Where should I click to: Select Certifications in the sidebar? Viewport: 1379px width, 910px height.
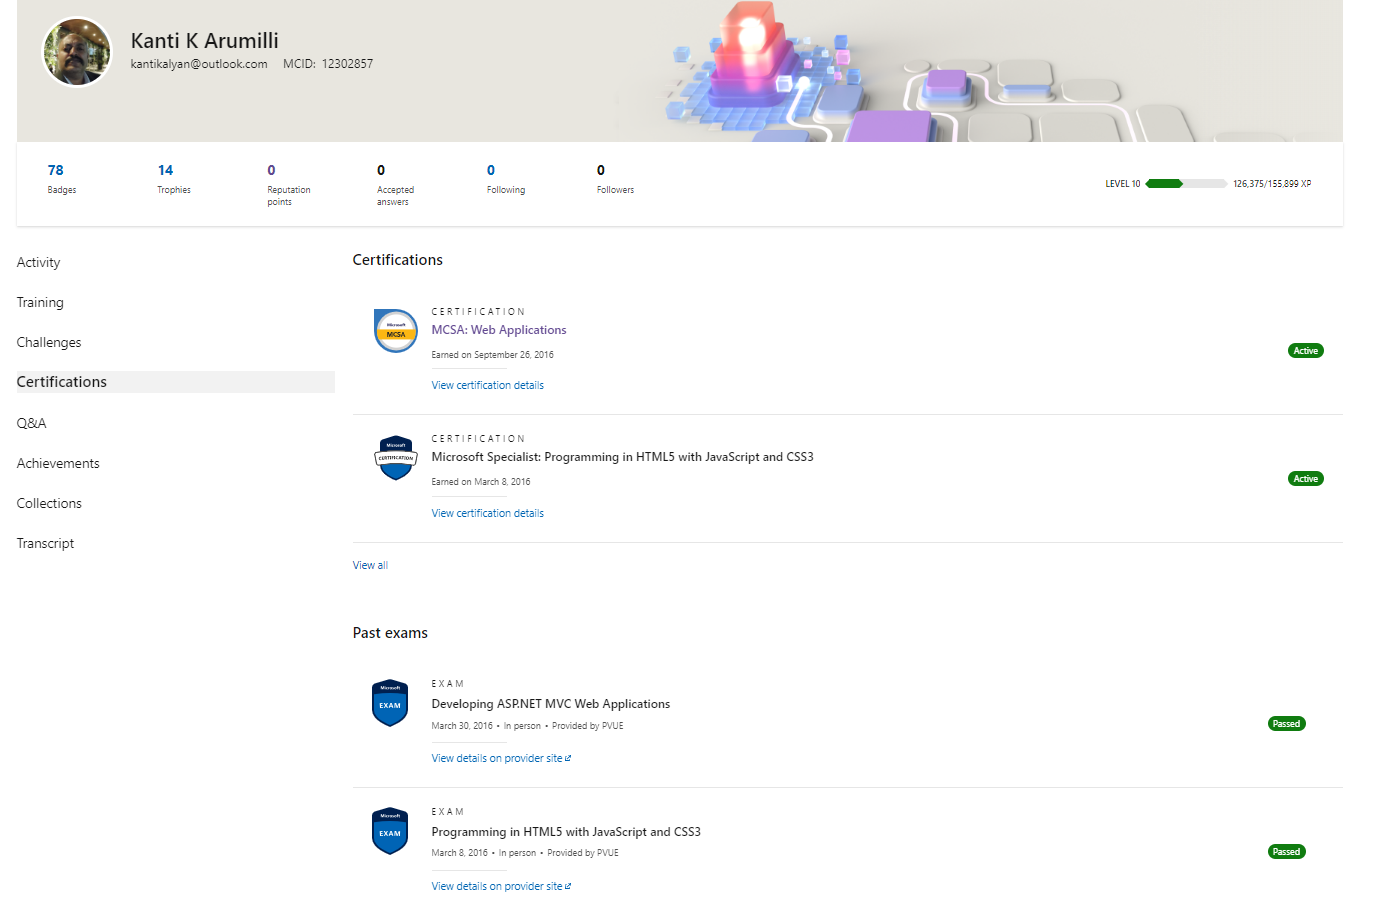pos(176,382)
